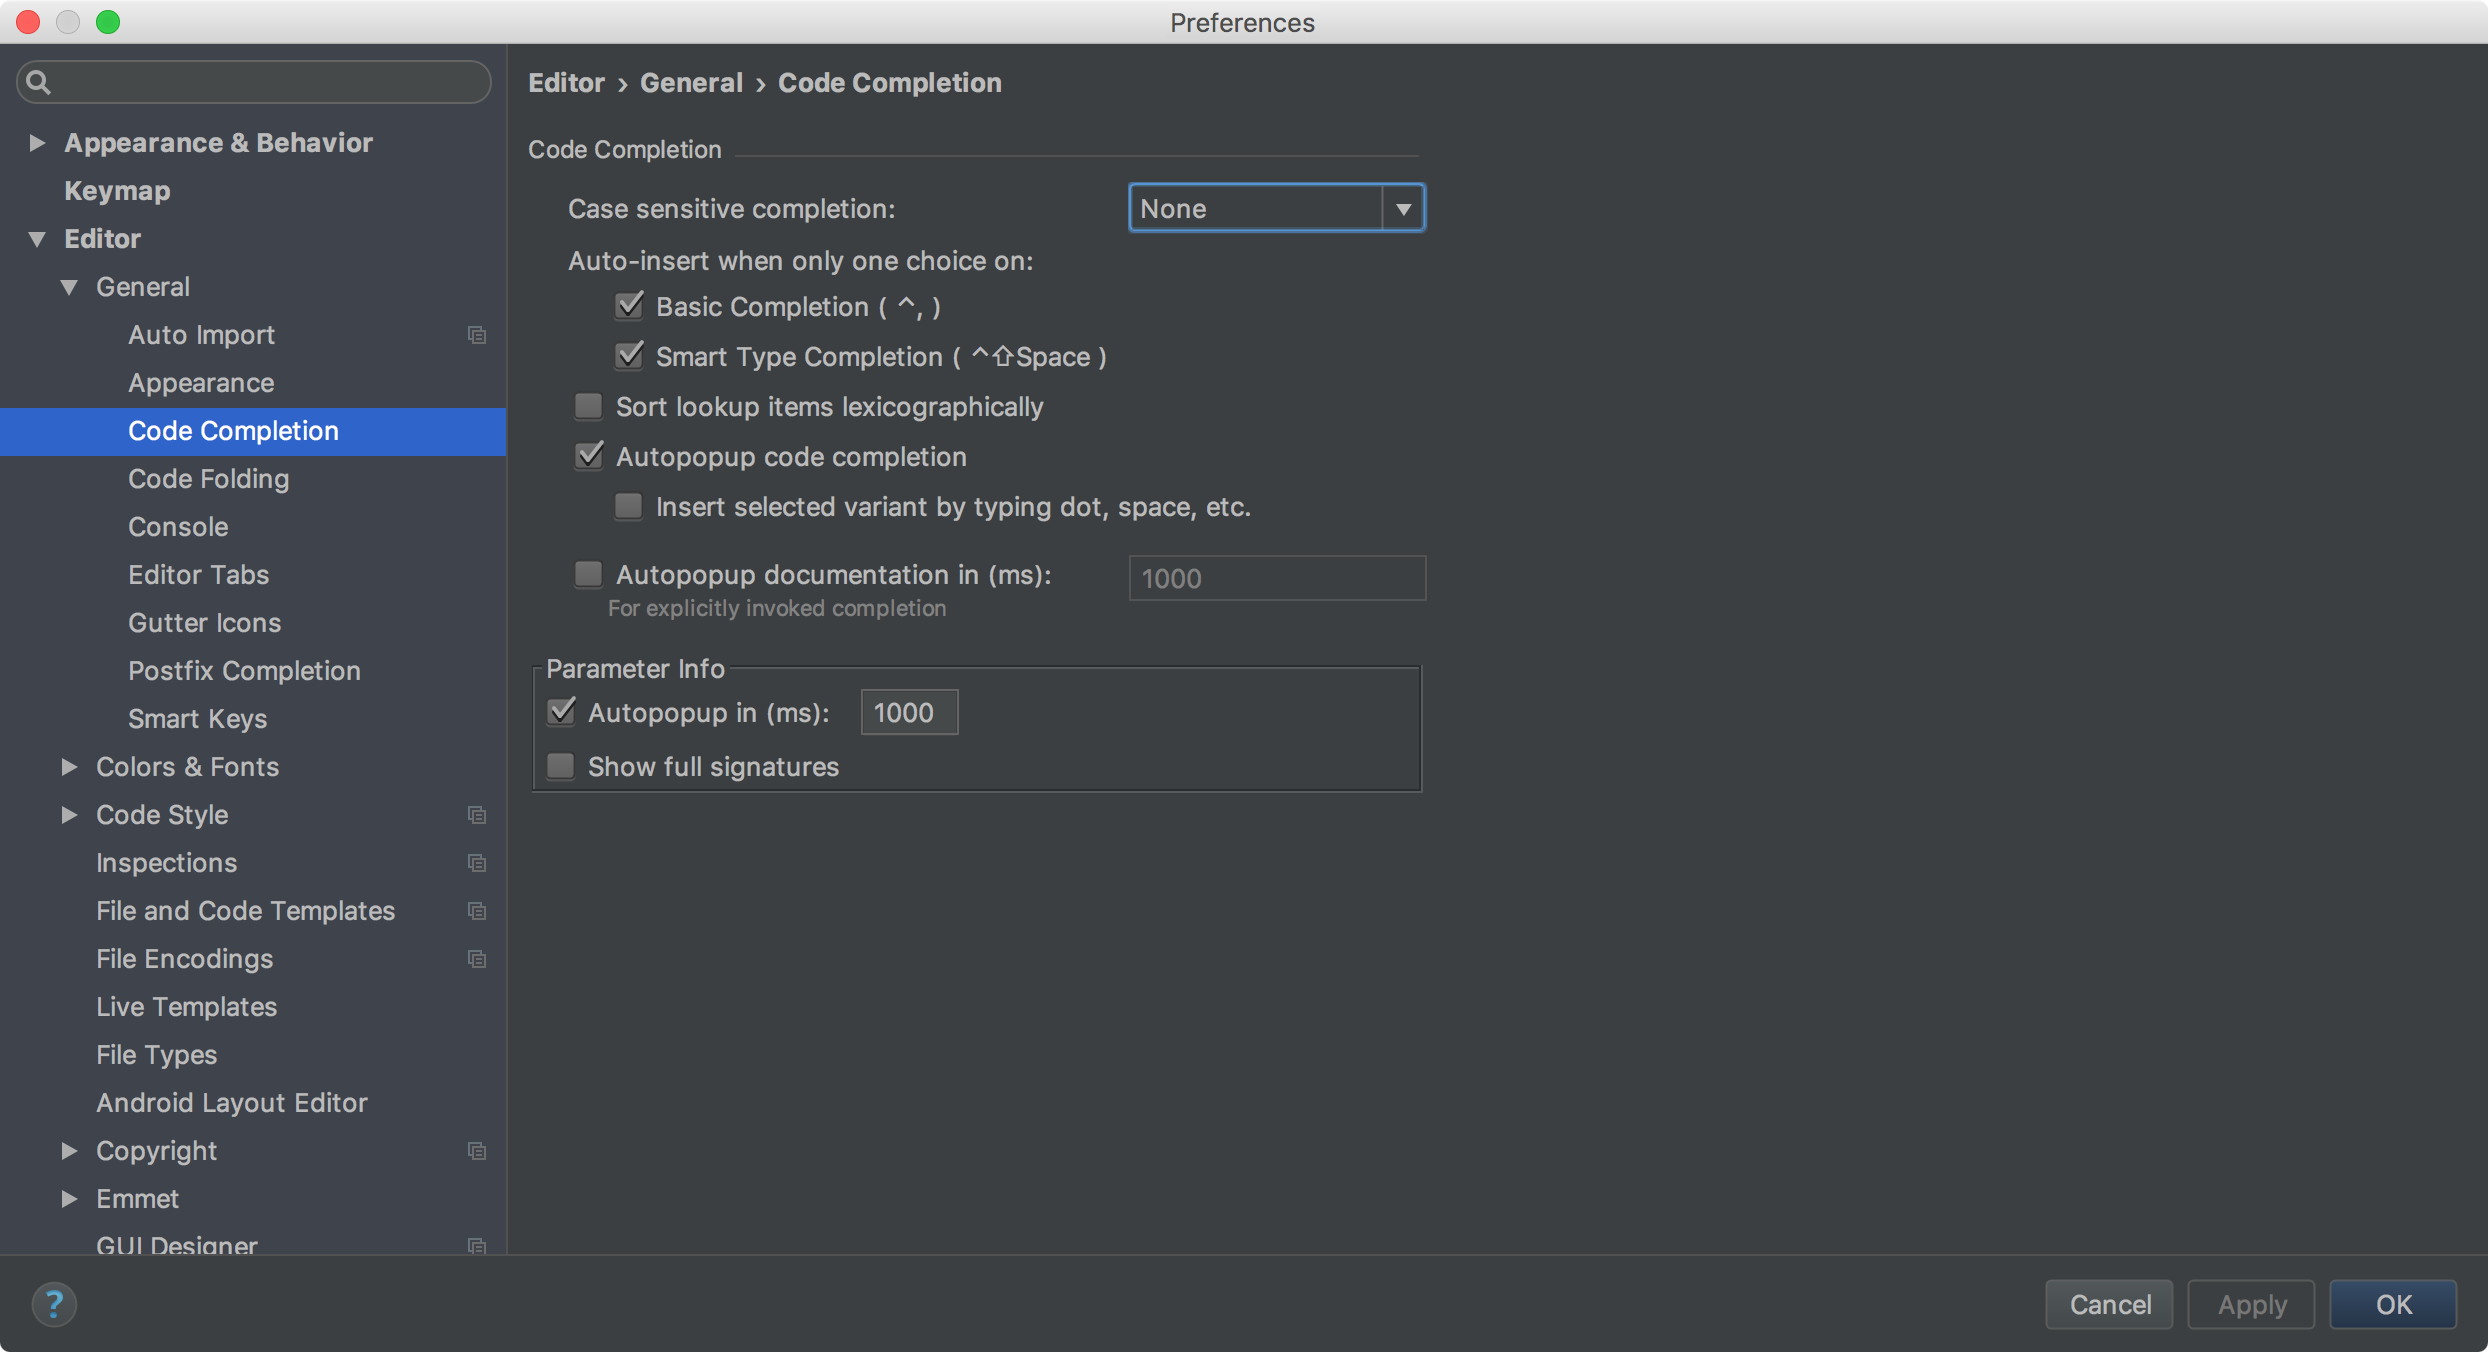Click project-level icon beside Auto Import
Viewport: 2488px width, 1352px height.
(x=477, y=335)
